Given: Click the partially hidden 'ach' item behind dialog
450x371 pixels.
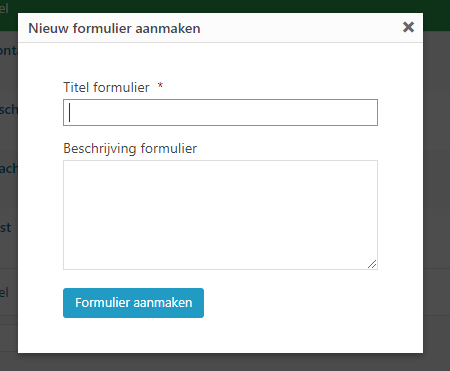Looking at the screenshot, I should [x=9, y=168].
